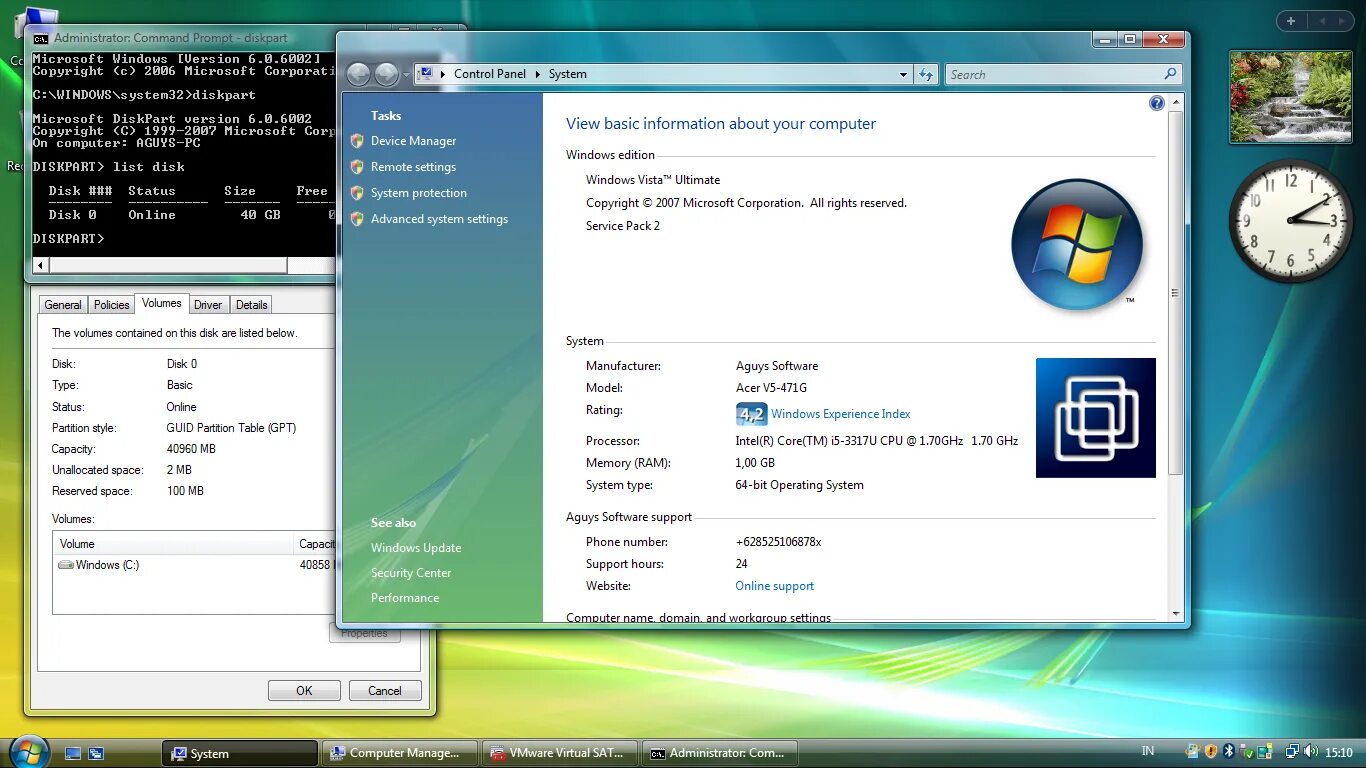Open address bar history dropdown arrow
This screenshot has width=1366, height=768.
click(x=903, y=74)
